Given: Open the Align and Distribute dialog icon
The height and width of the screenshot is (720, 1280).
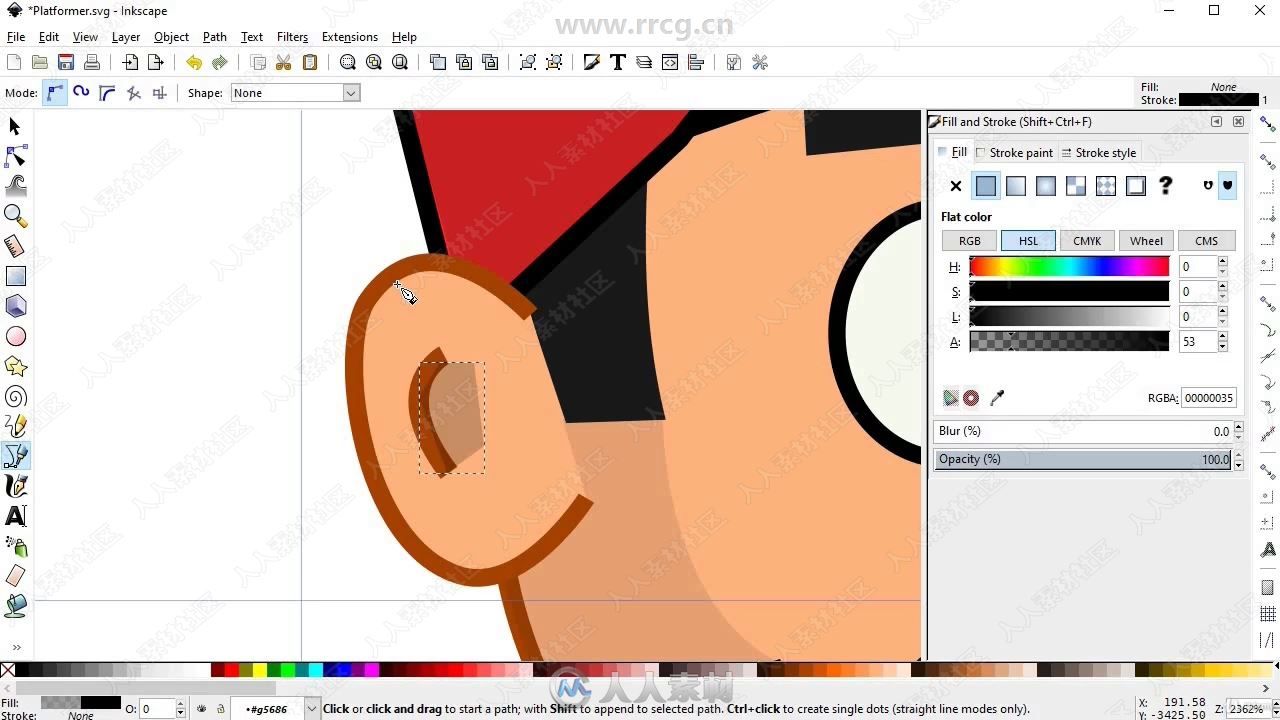Looking at the screenshot, I should click(x=696, y=62).
